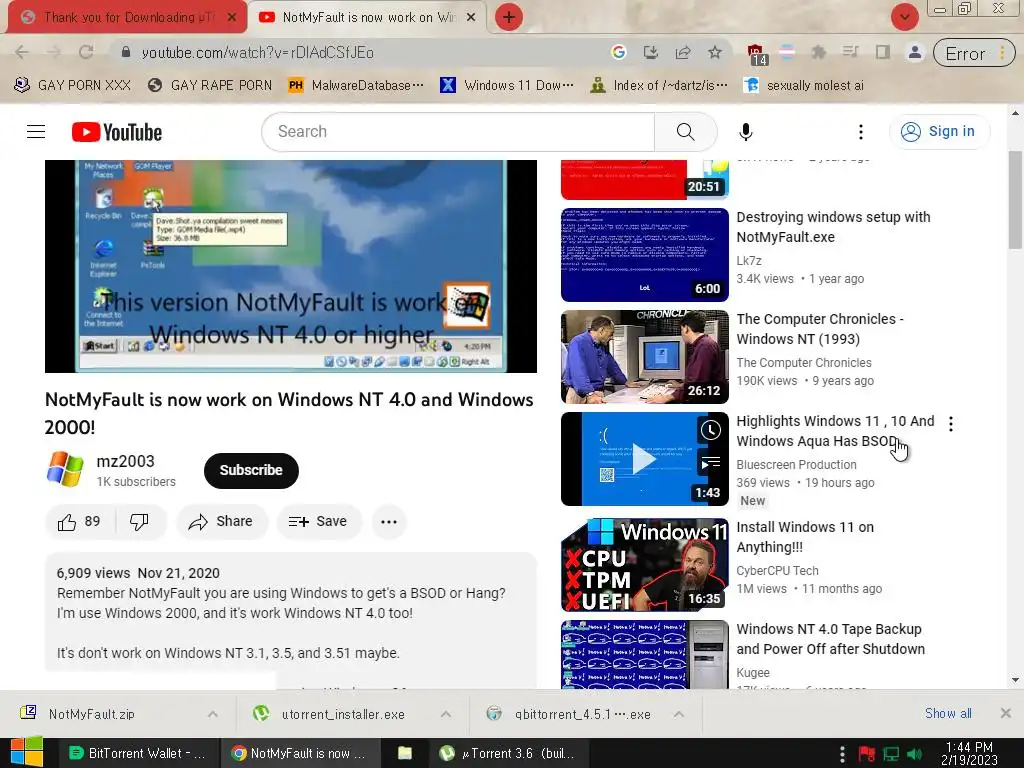Click the page vertical scrollbar thumb
This screenshot has height=768, width=1024.
(x=1015, y=200)
